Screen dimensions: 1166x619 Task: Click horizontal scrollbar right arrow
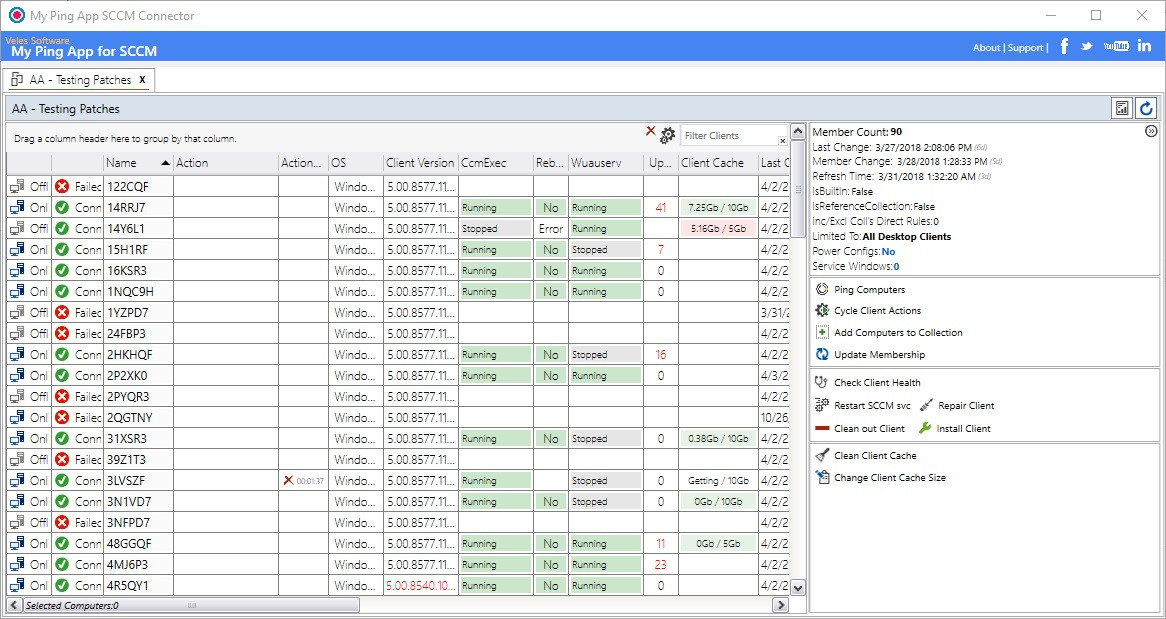pos(780,605)
